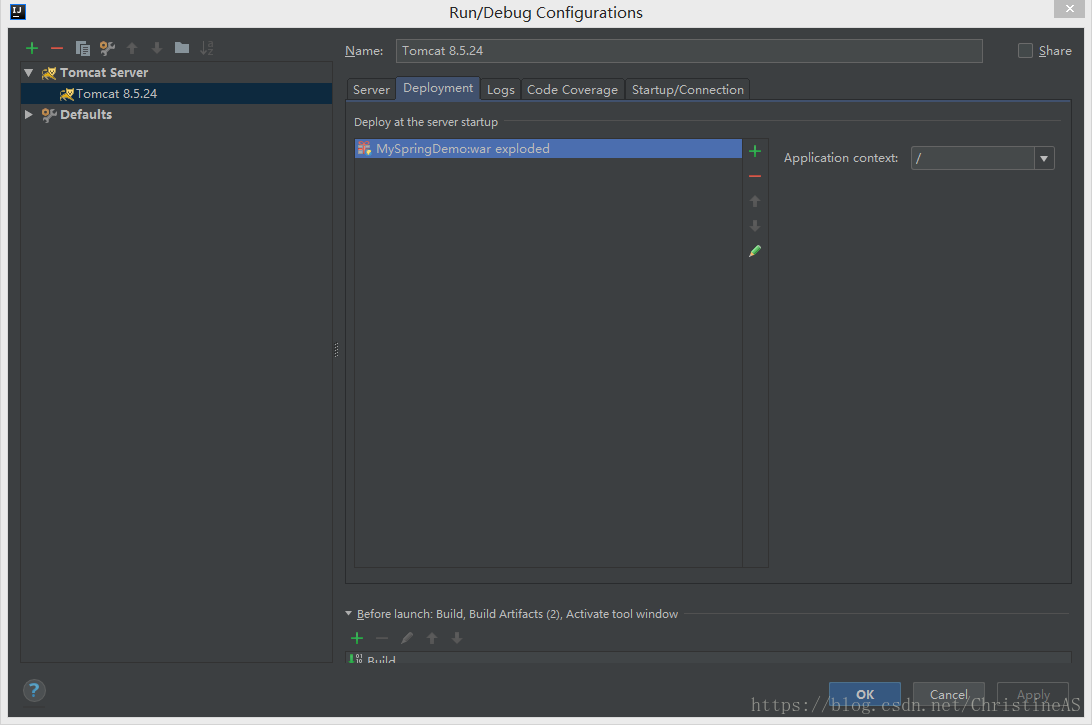Select the Tomcat 8.5.24 configuration

coord(176,93)
